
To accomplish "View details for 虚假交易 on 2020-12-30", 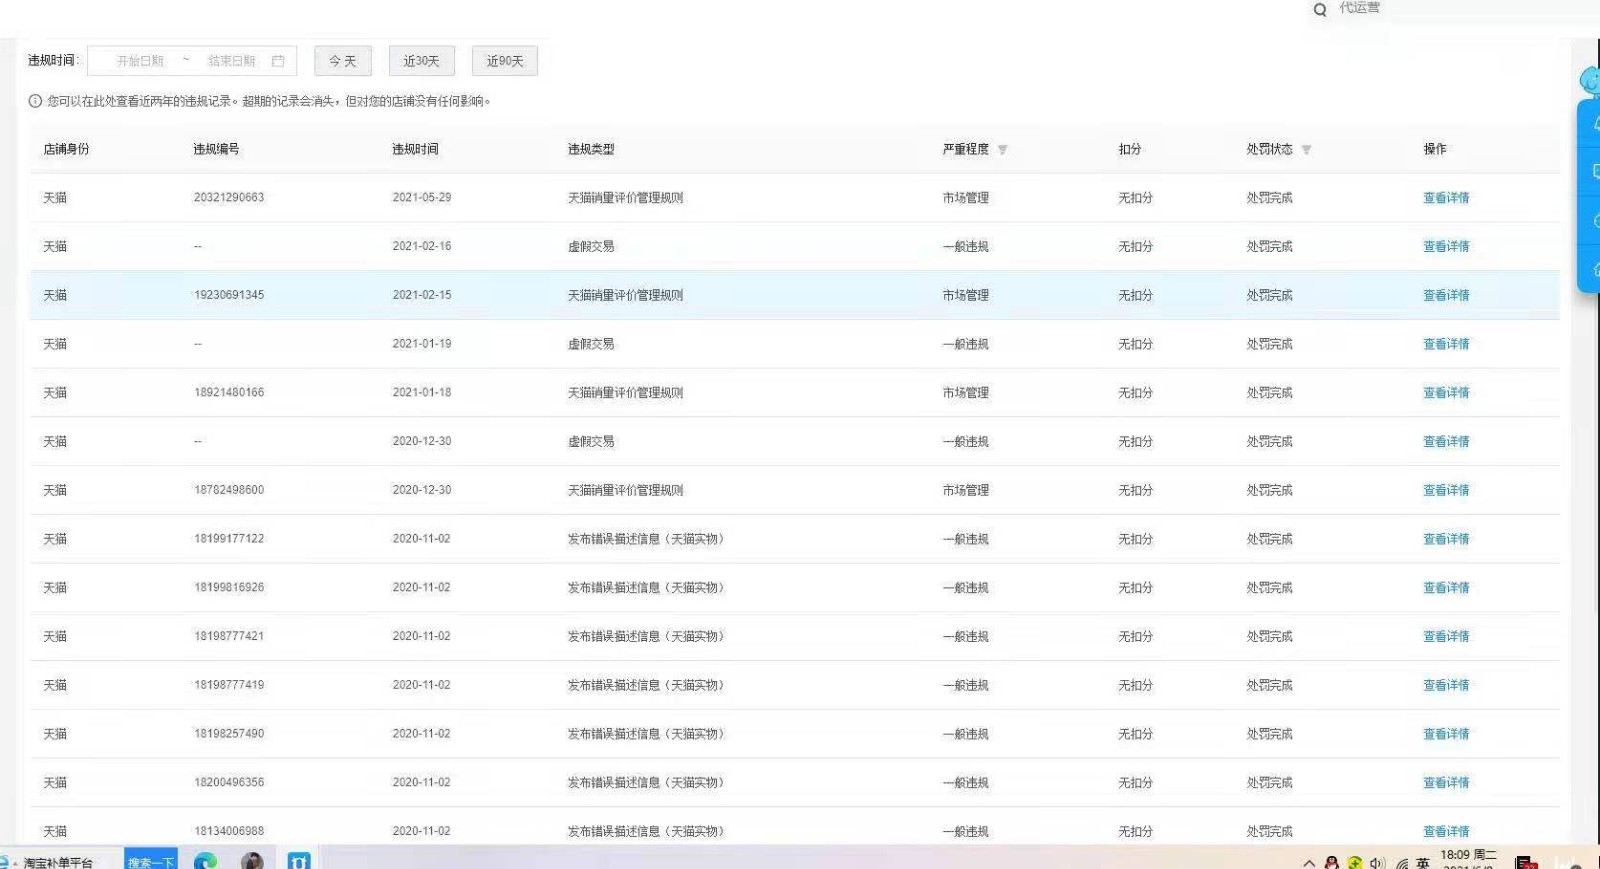I will pos(1446,441).
